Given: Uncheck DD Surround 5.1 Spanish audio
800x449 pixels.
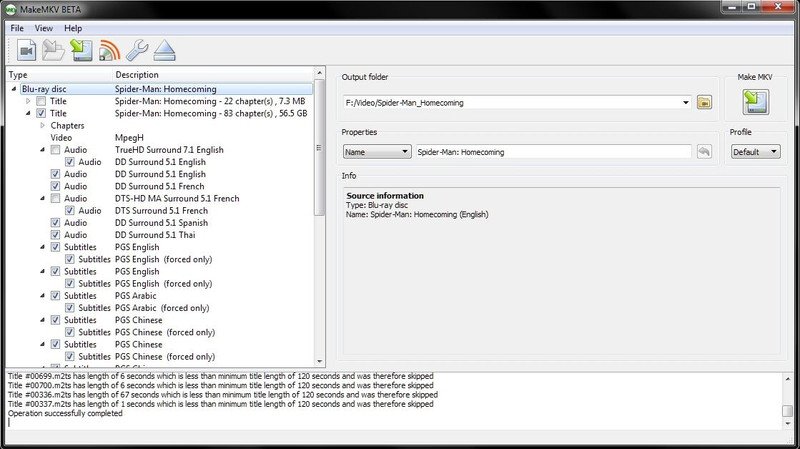Looking at the screenshot, I should 55,223.
